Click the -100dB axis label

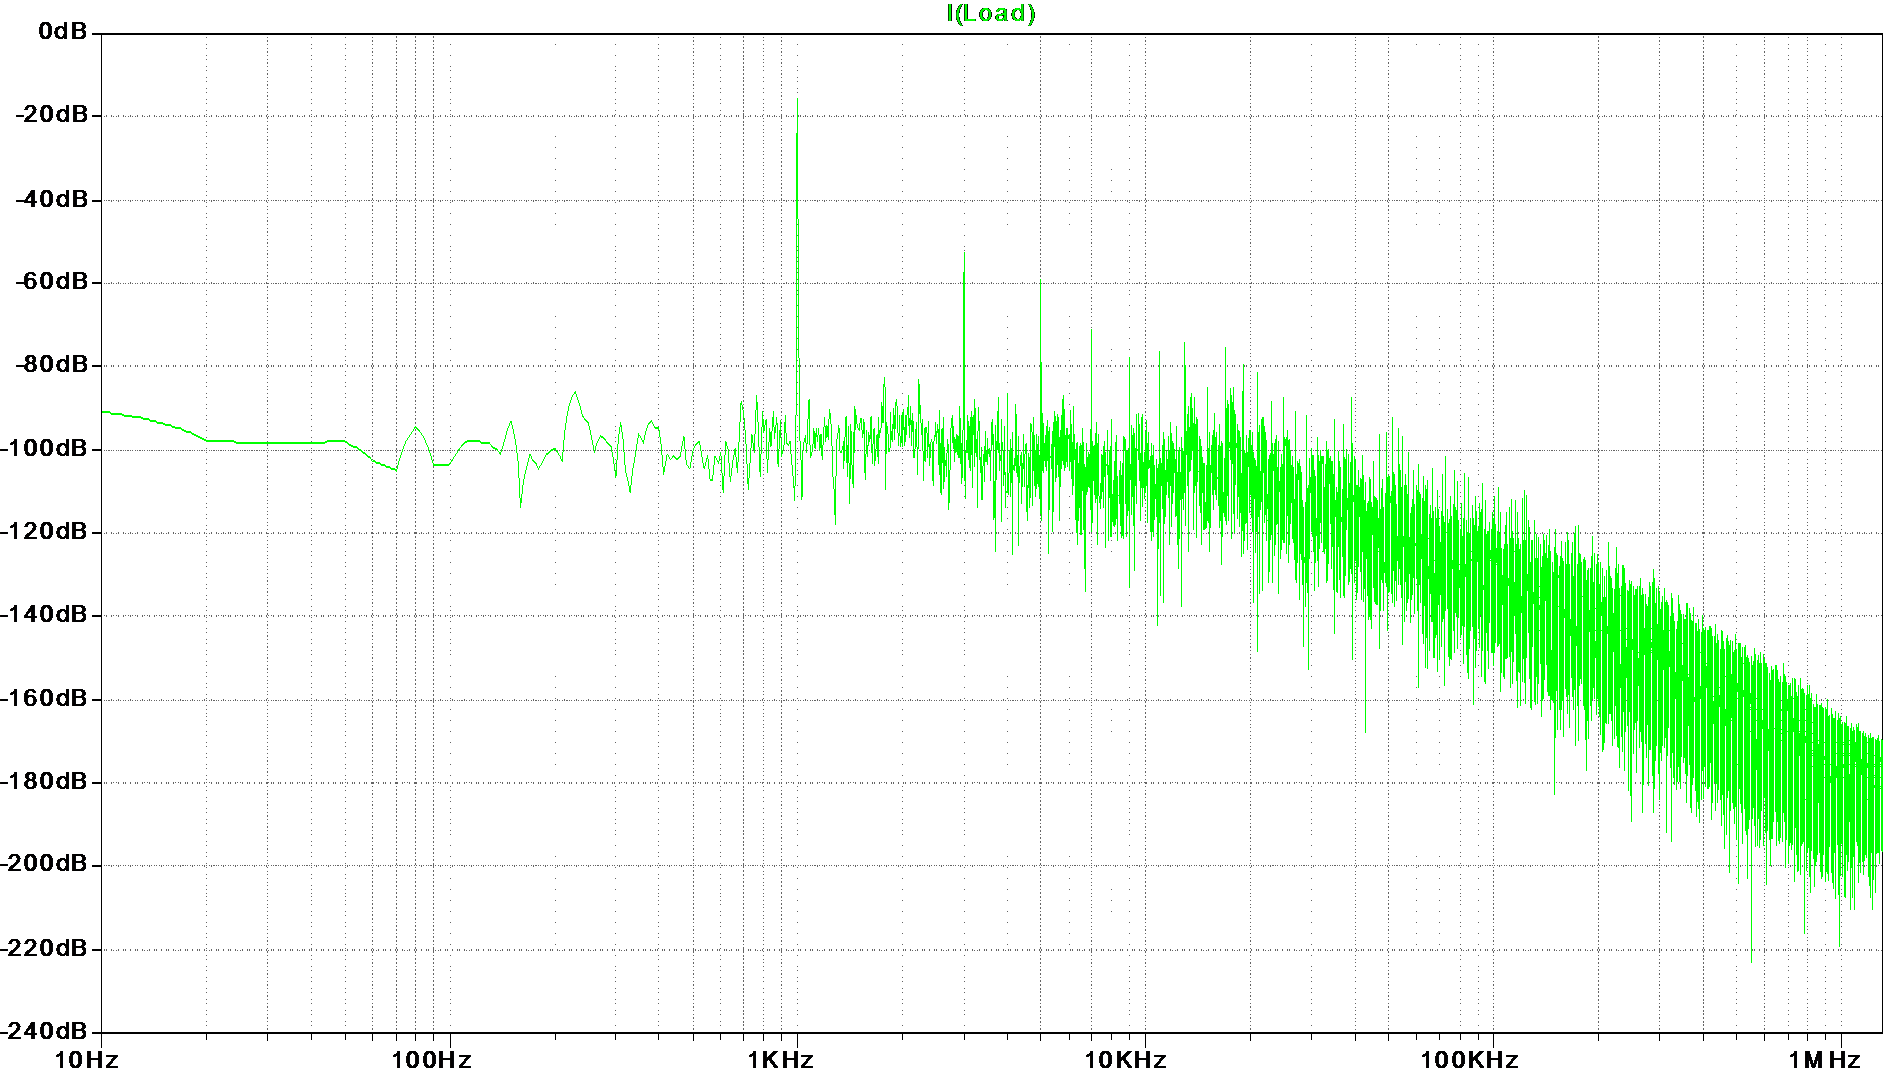(x=45, y=448)
